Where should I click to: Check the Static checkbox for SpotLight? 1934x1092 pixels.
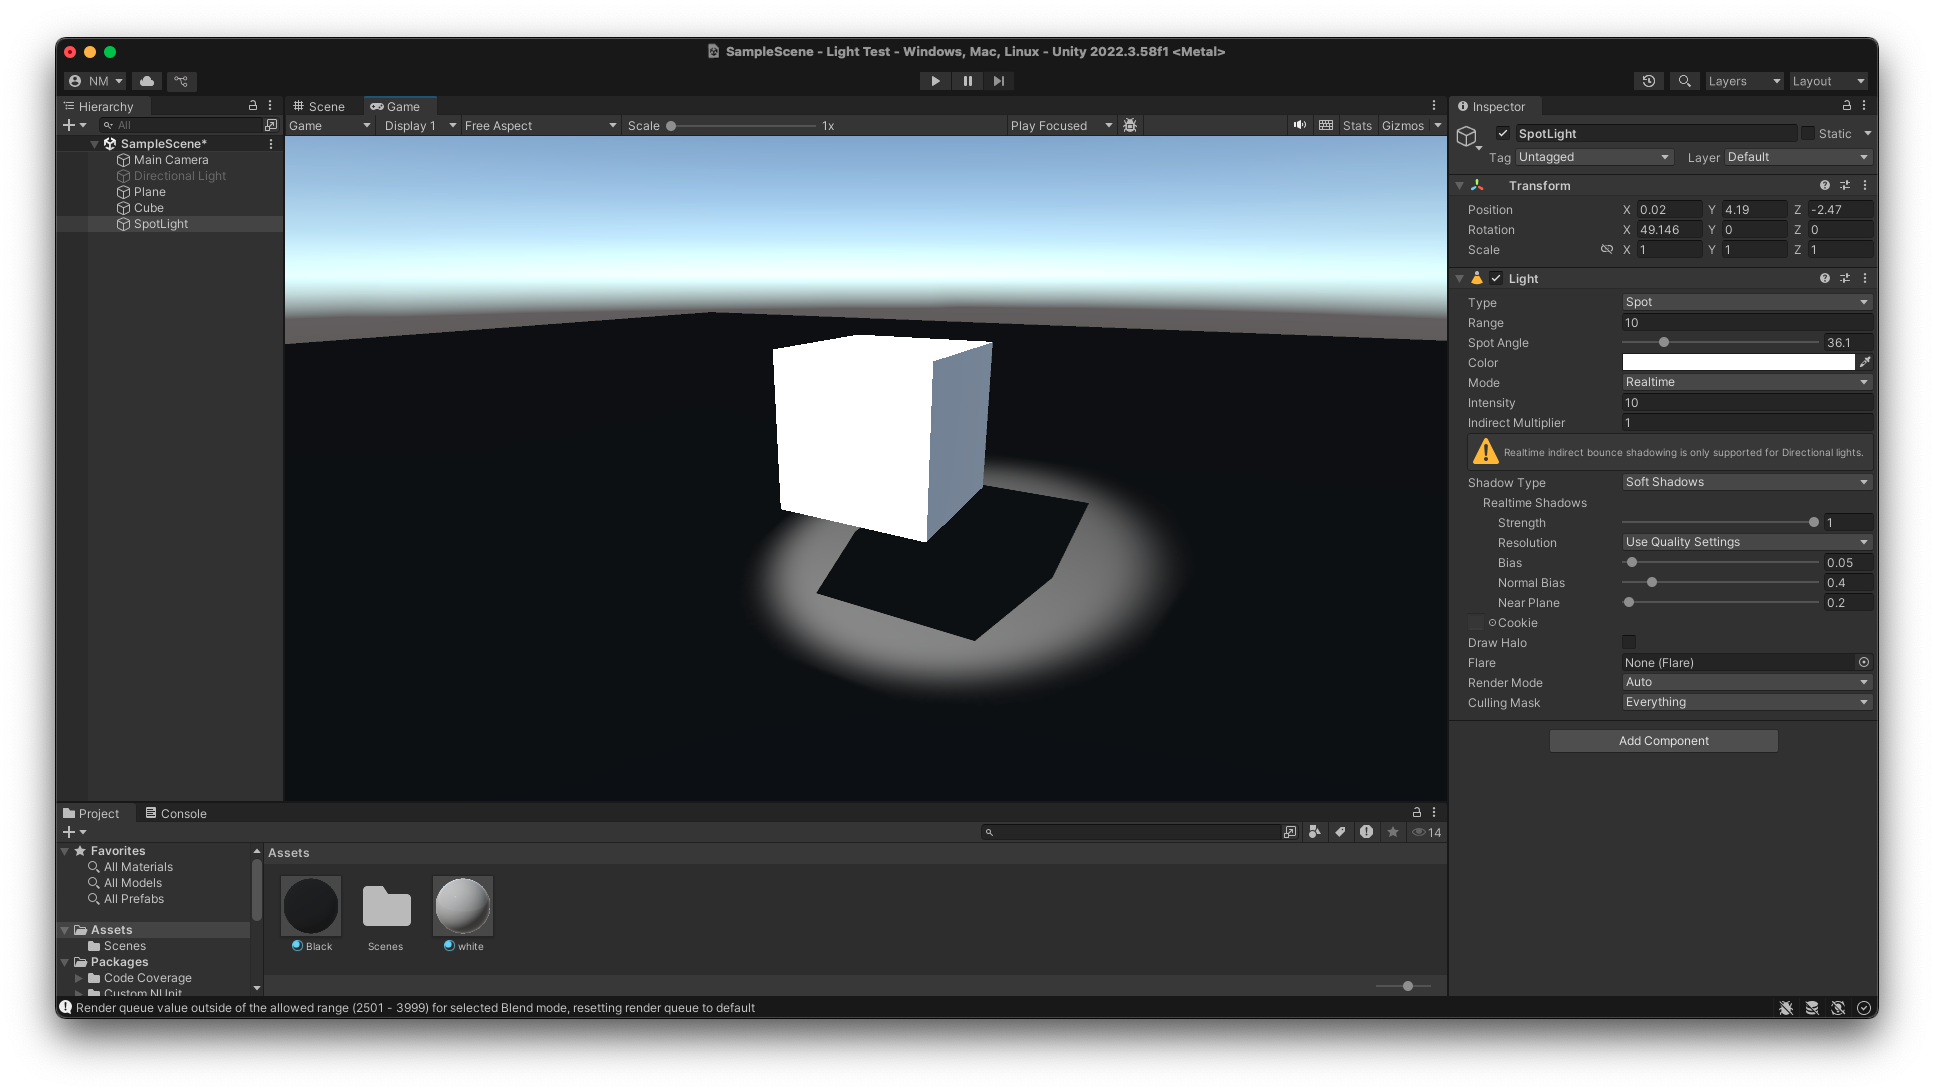click(x=1808, y=133)
